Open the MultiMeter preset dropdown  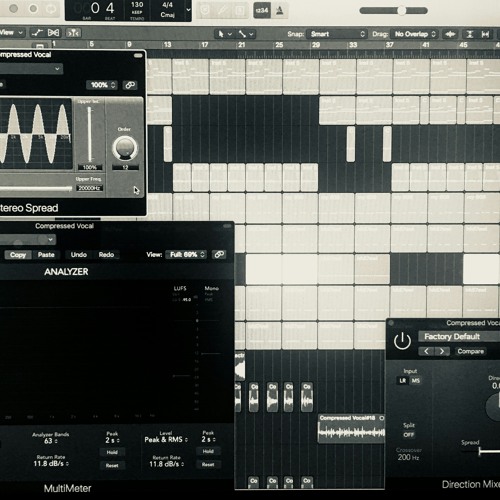click(x=27, y=239)
